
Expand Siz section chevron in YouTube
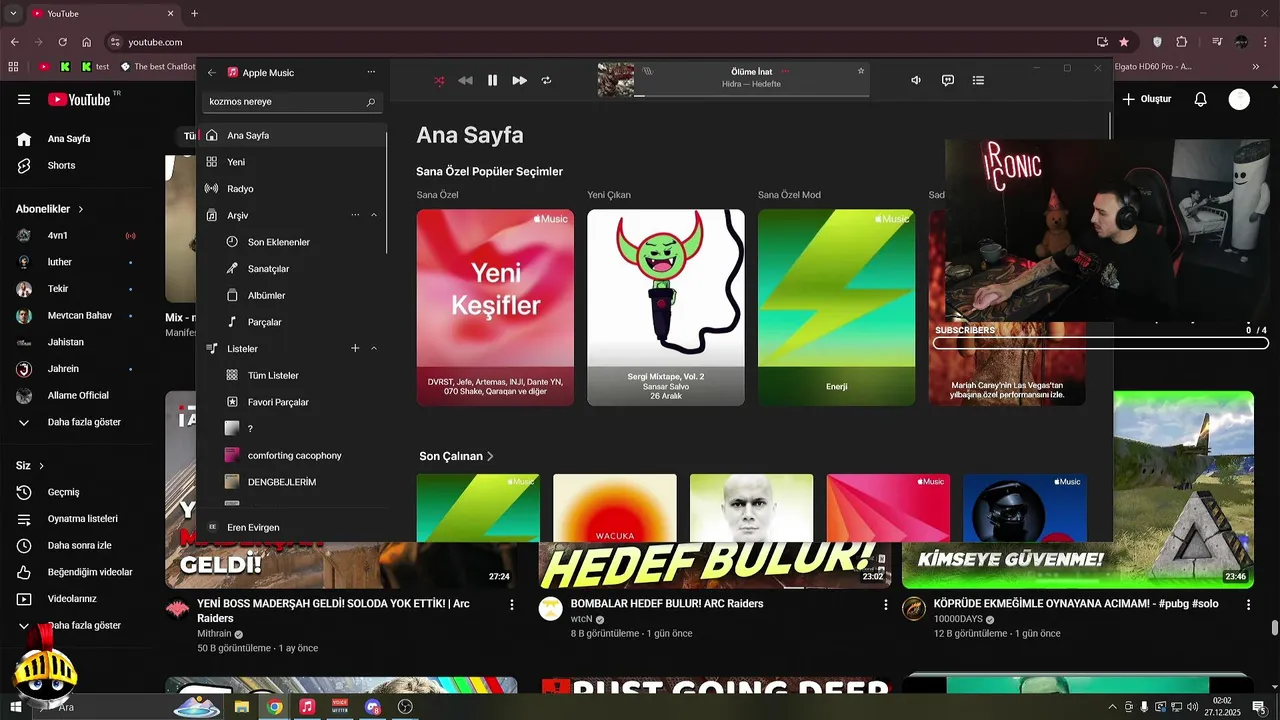(42, 466)
